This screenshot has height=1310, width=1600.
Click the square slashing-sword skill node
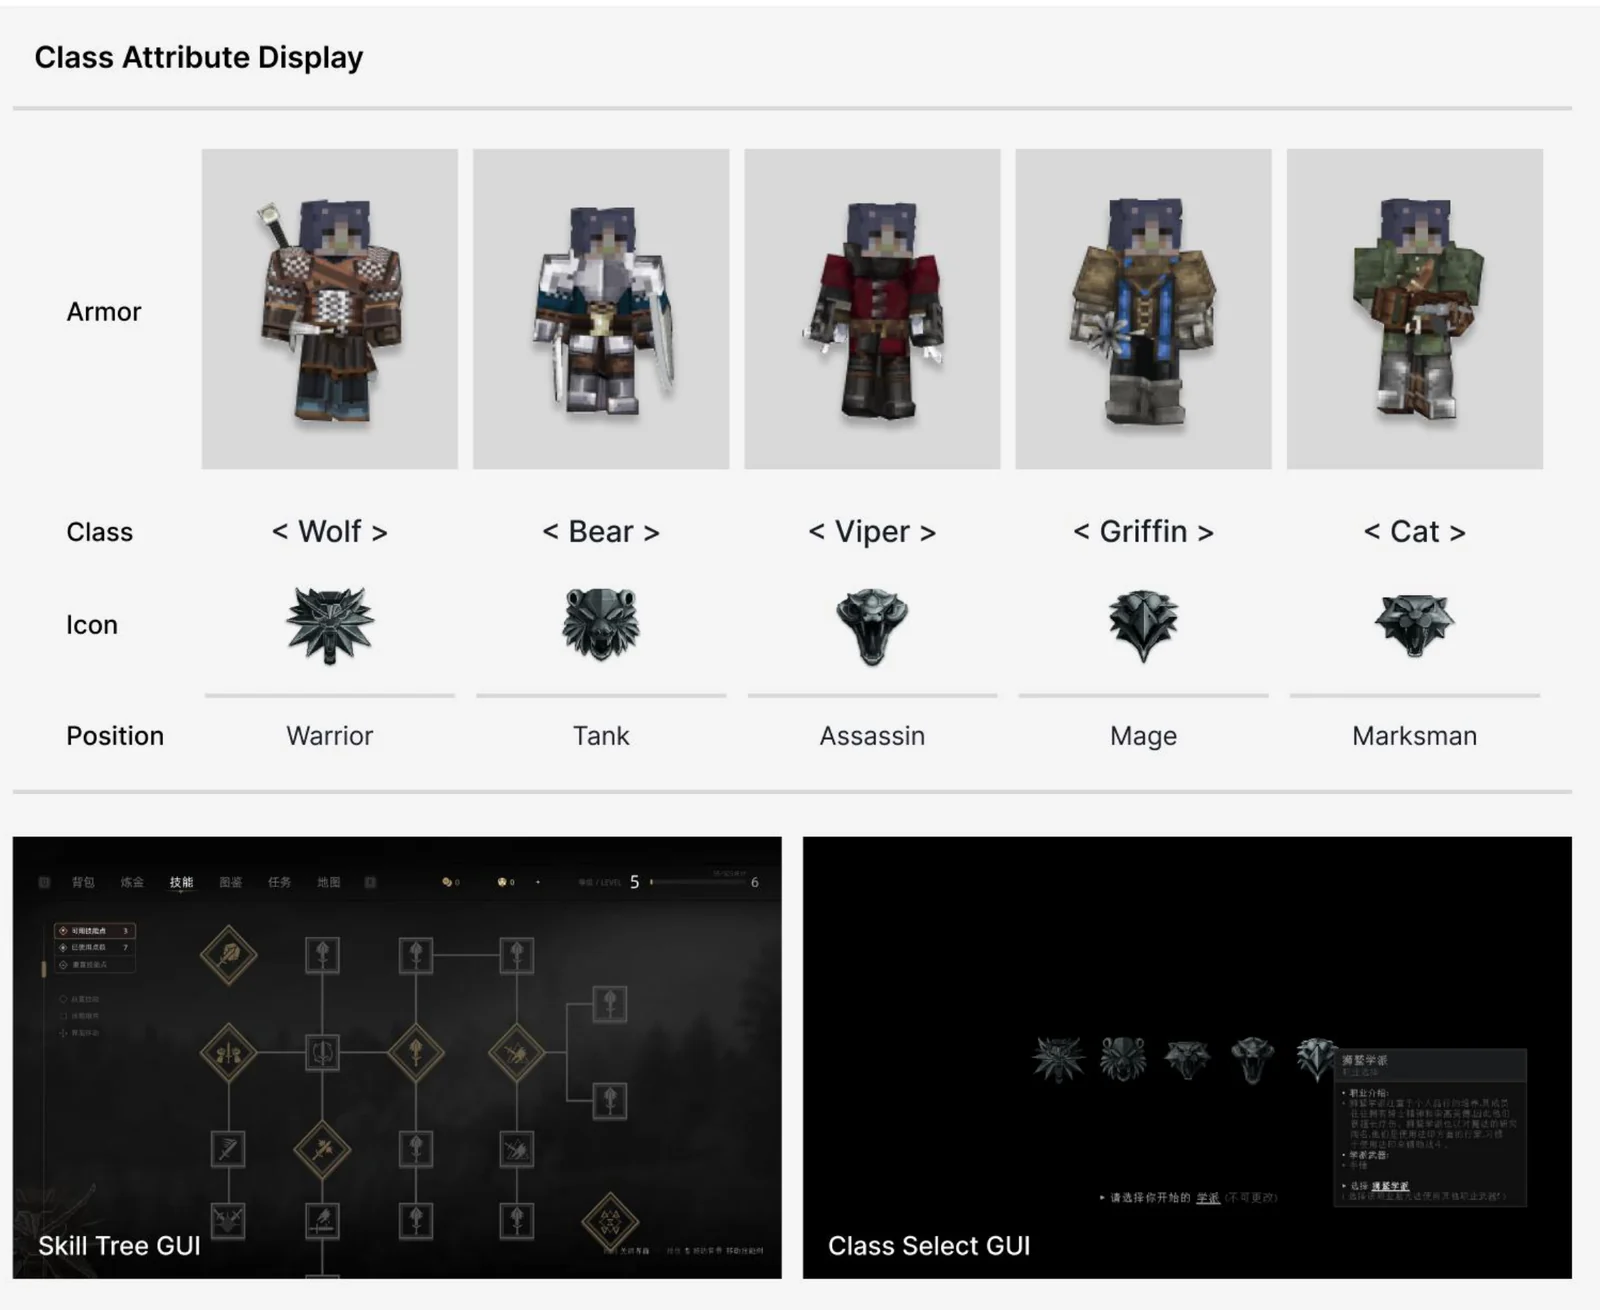pos(228,1149)
